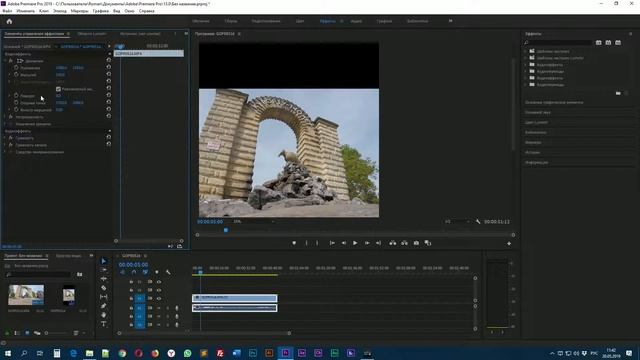The image size is (640, 360).
Task: Switch to the Lumetri Scopes tab
Action: point(92,34)
